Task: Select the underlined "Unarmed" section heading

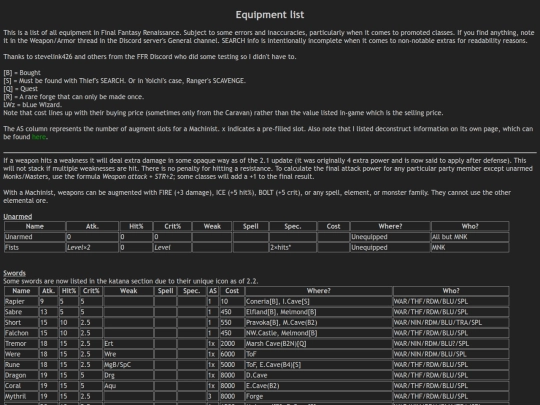Action: (18, 216)
